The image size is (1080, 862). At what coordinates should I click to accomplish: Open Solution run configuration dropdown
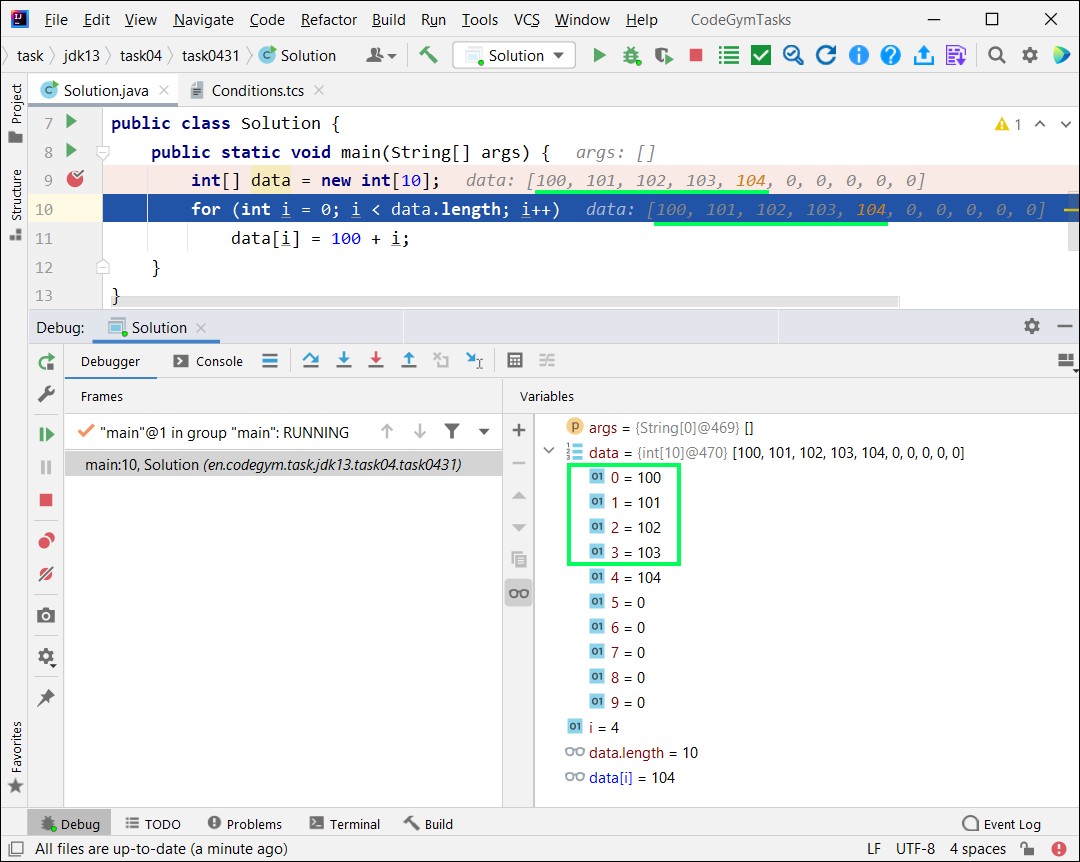[x=514, y=55]
